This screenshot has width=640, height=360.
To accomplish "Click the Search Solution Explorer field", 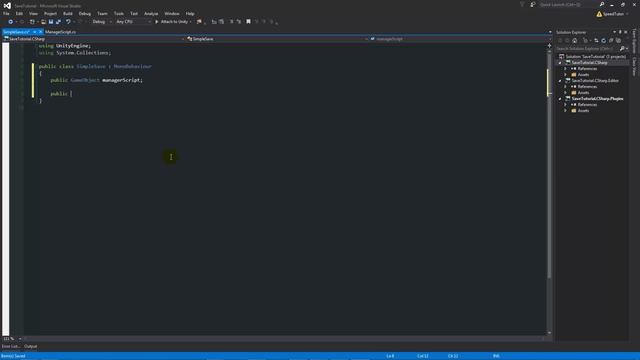I will [x=587, y=49].
